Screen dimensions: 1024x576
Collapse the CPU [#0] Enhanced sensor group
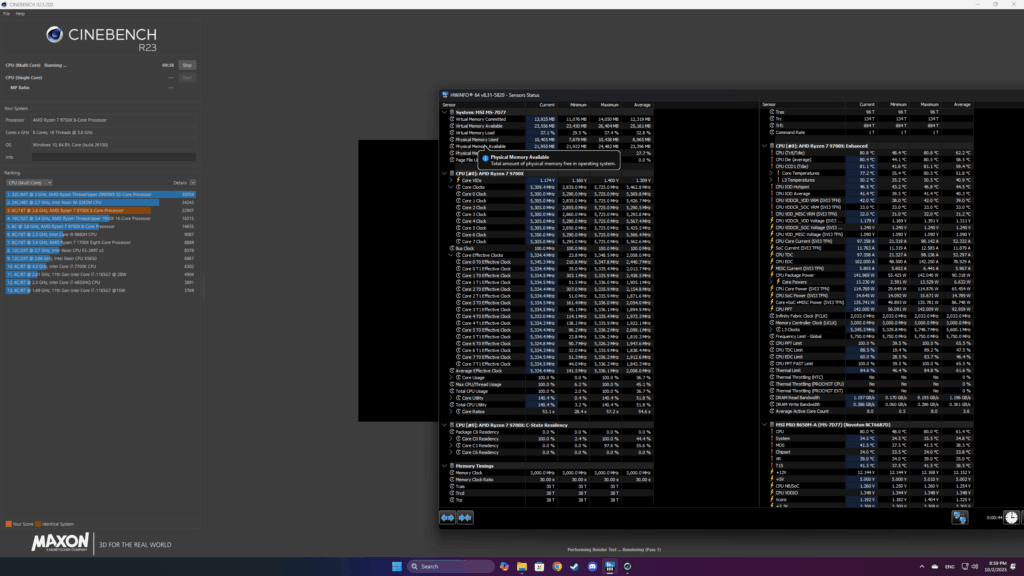pos(765,146)
